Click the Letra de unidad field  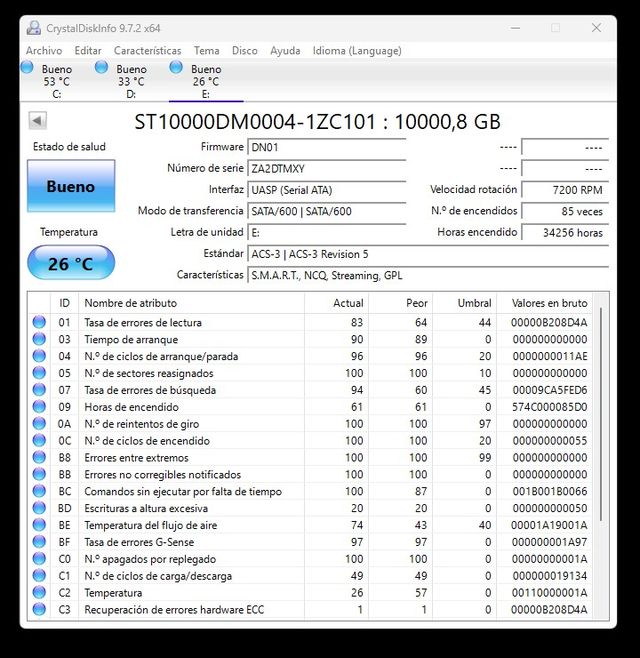point(327,232)
